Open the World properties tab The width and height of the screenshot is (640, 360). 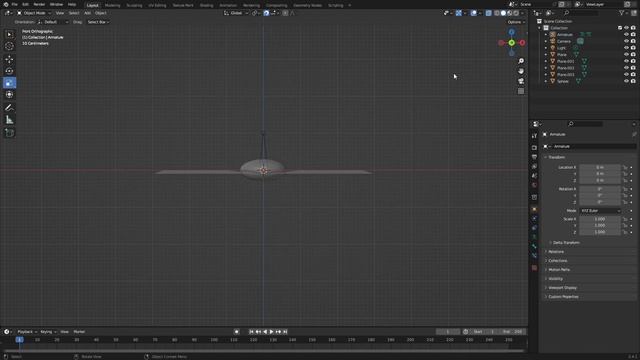tap(534, 185)
